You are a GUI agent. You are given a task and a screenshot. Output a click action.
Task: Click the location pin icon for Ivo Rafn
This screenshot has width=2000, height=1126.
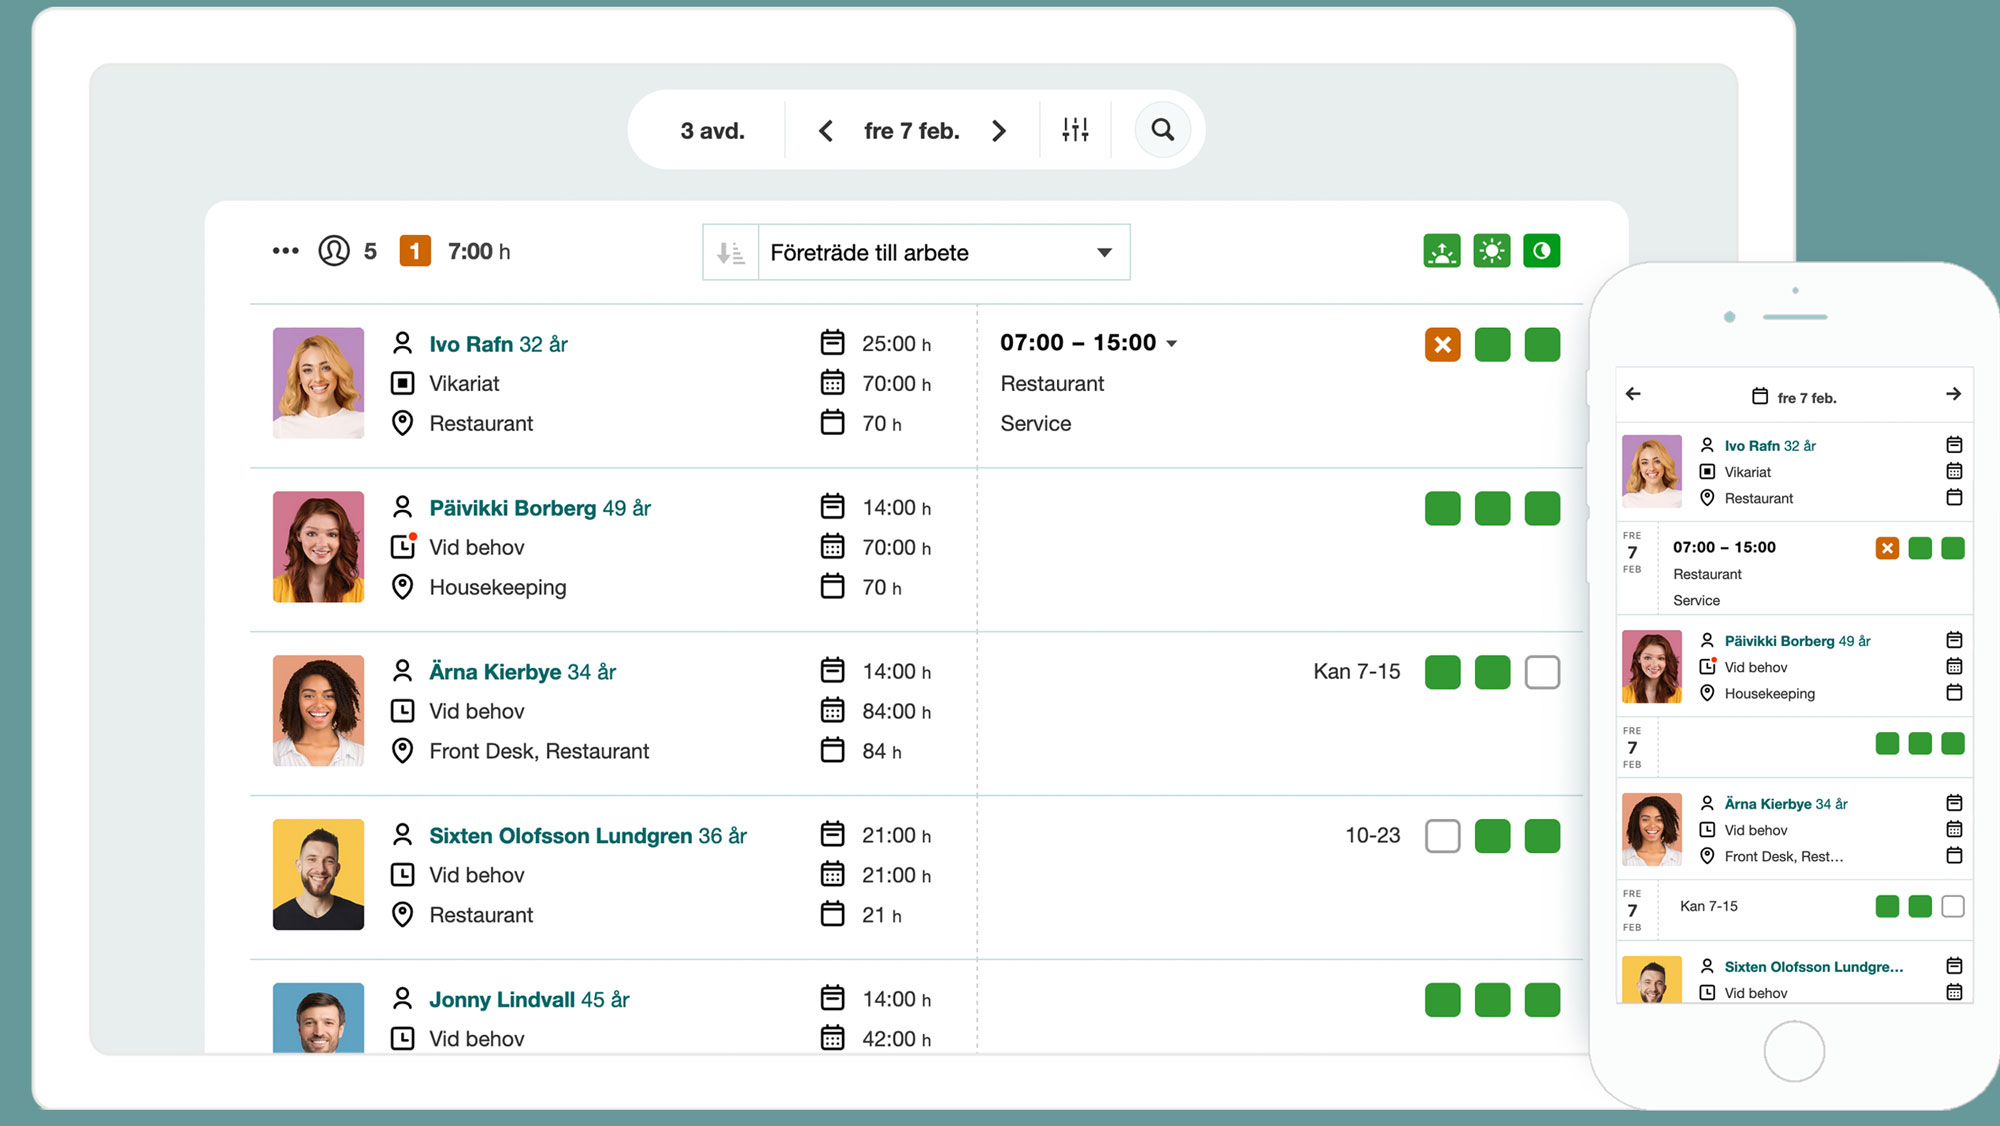(402, 423)
